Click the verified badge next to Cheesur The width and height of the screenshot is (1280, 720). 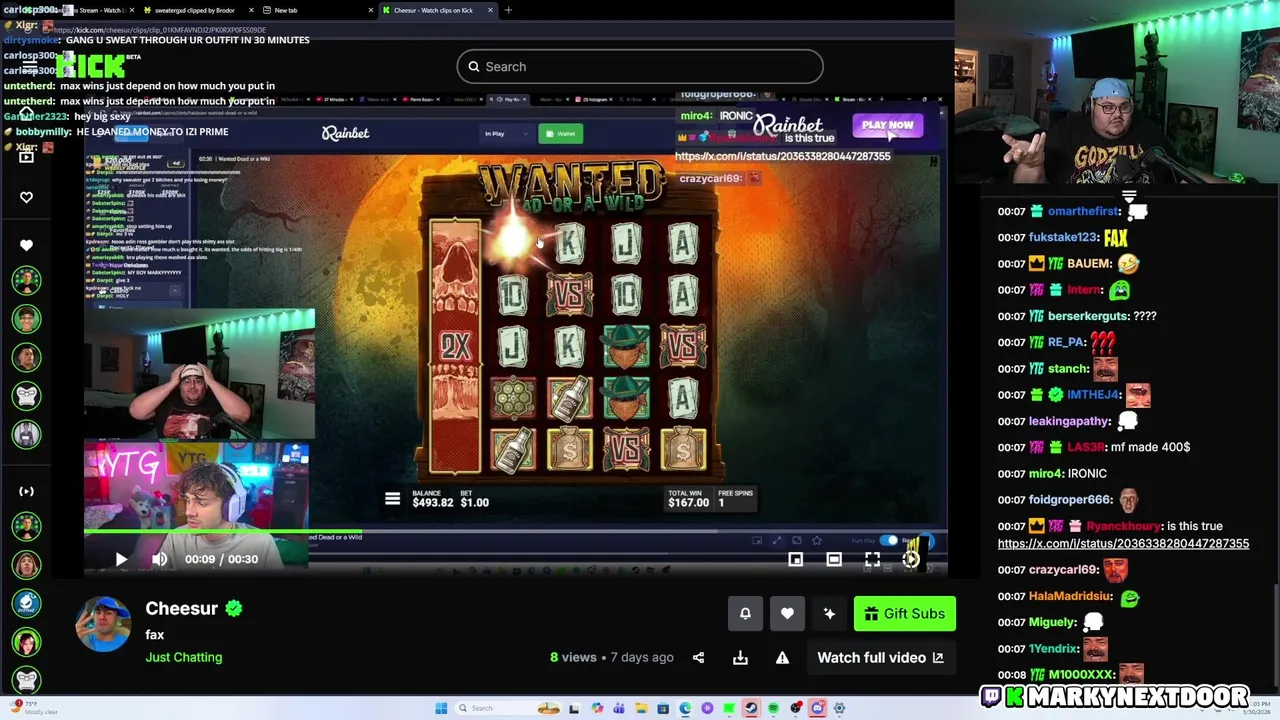[234, 608]
